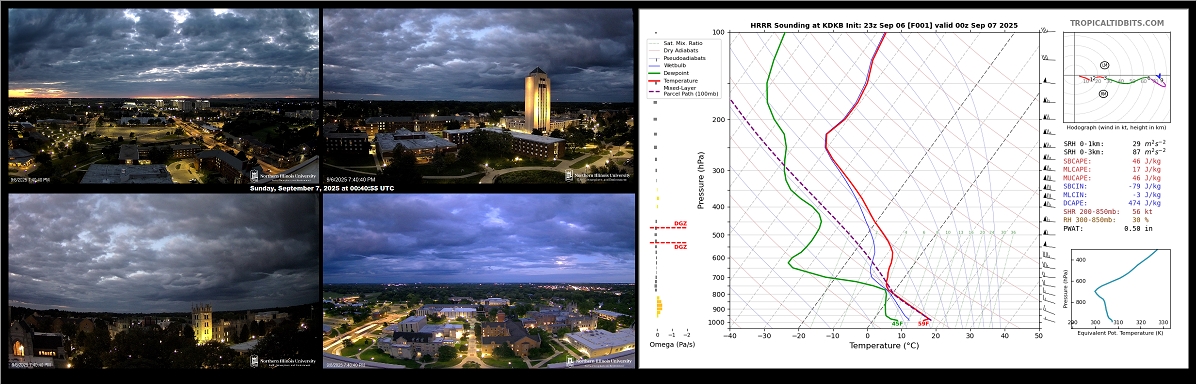Click the 'Hodograph (wind in kt, height in km)' caption
Image resolution: width=1197 pixels, height=385 pixels.
coord(1117,127)
